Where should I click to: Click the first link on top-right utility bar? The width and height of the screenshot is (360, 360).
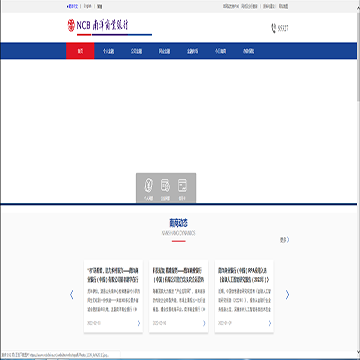231,6
